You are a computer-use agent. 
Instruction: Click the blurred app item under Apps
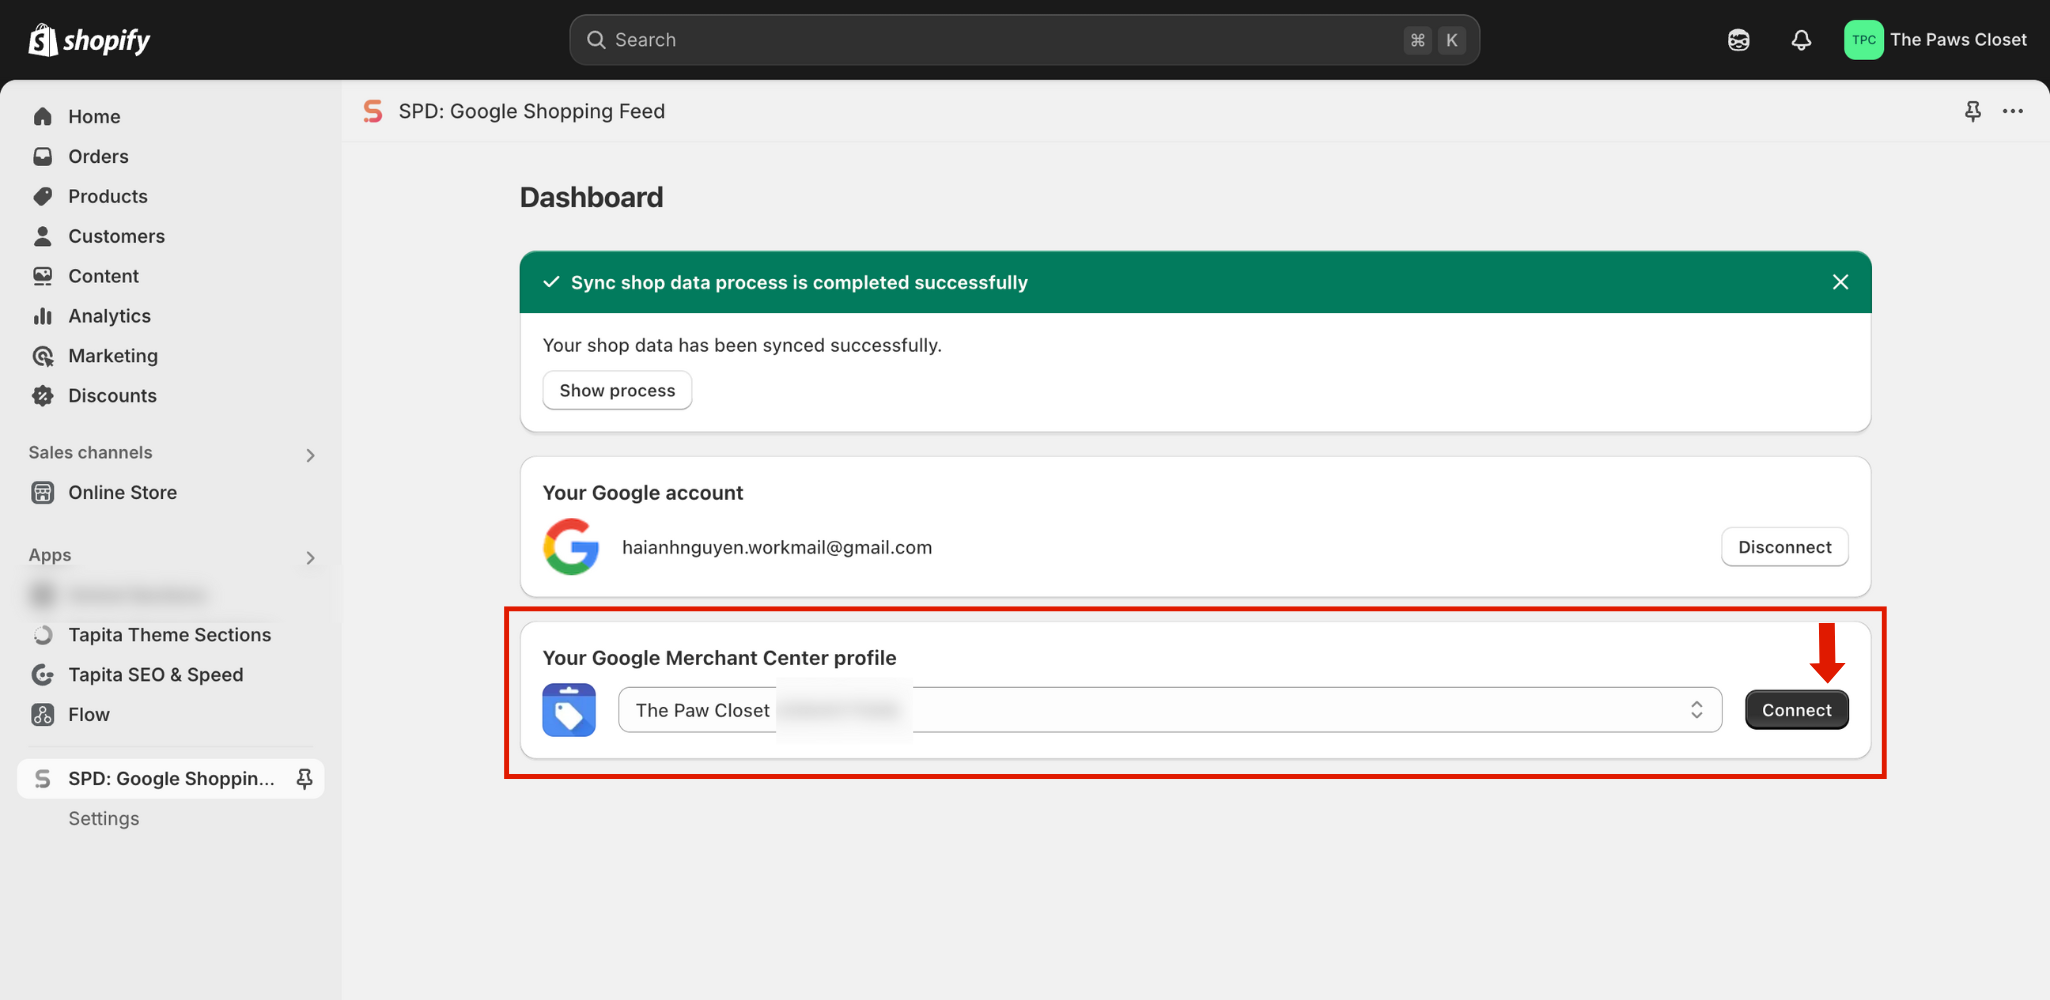(120, 595)
